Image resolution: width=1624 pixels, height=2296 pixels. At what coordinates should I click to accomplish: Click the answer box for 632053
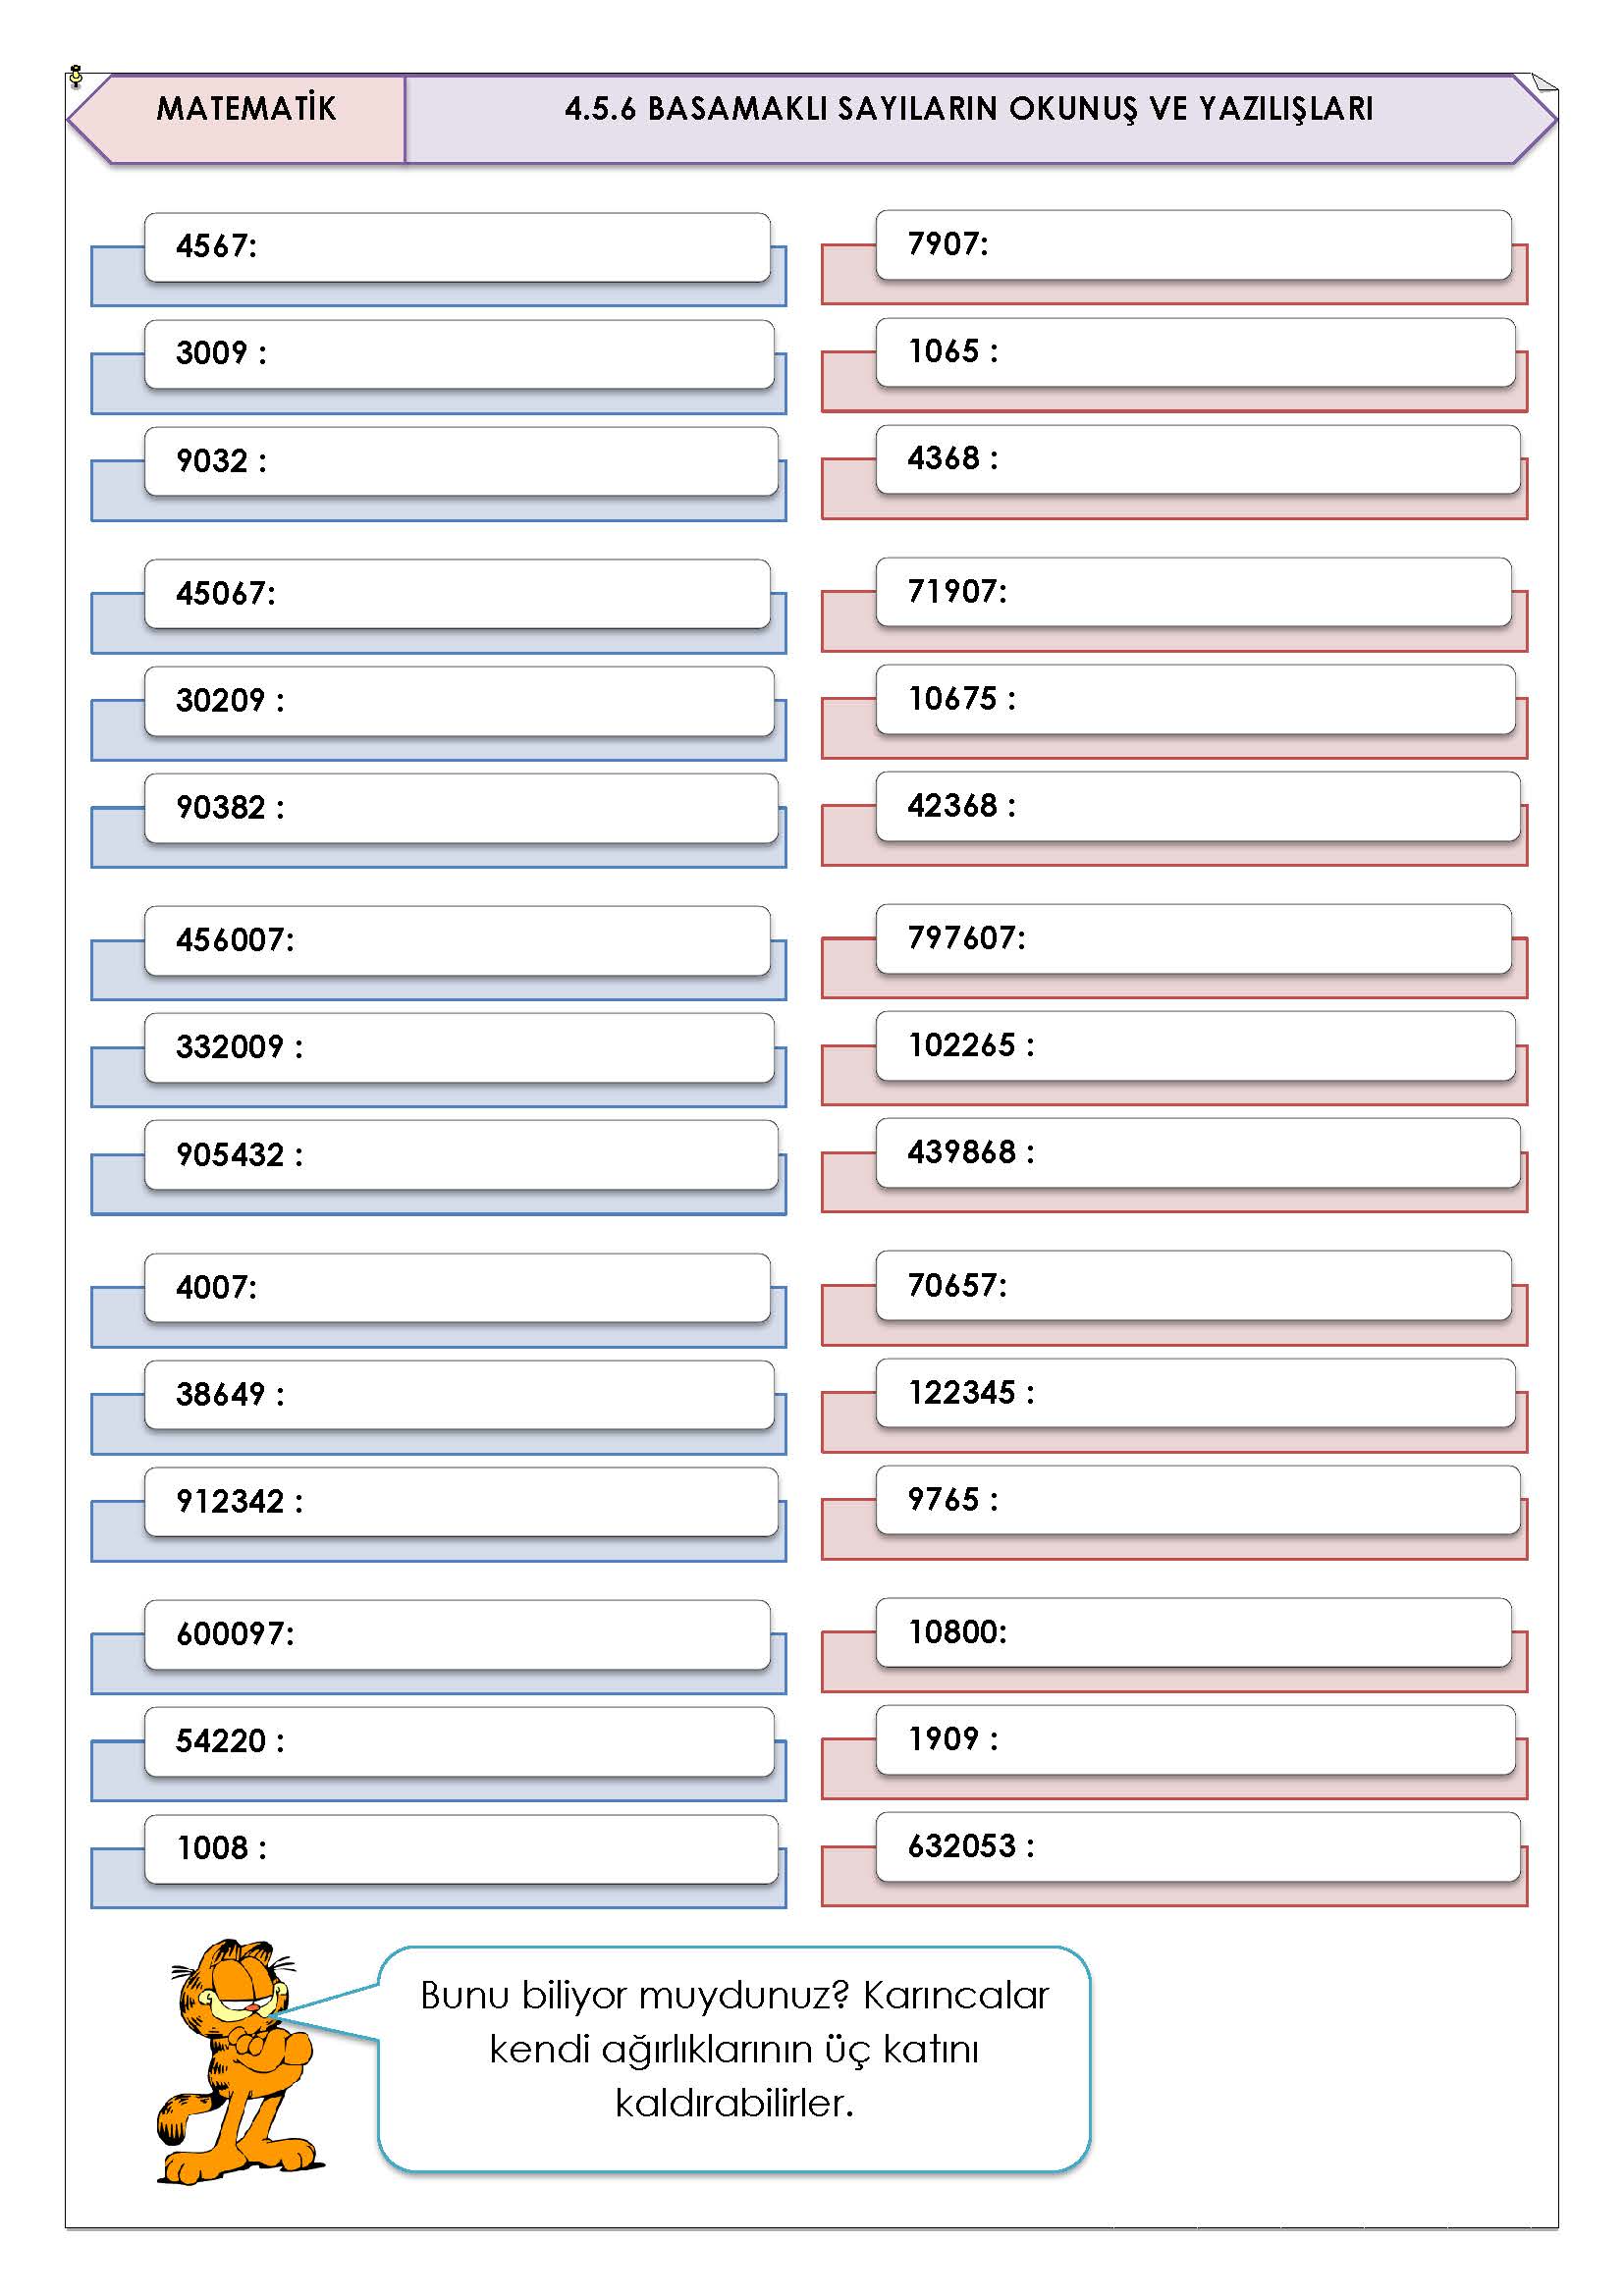(x=1198, y=1847)
